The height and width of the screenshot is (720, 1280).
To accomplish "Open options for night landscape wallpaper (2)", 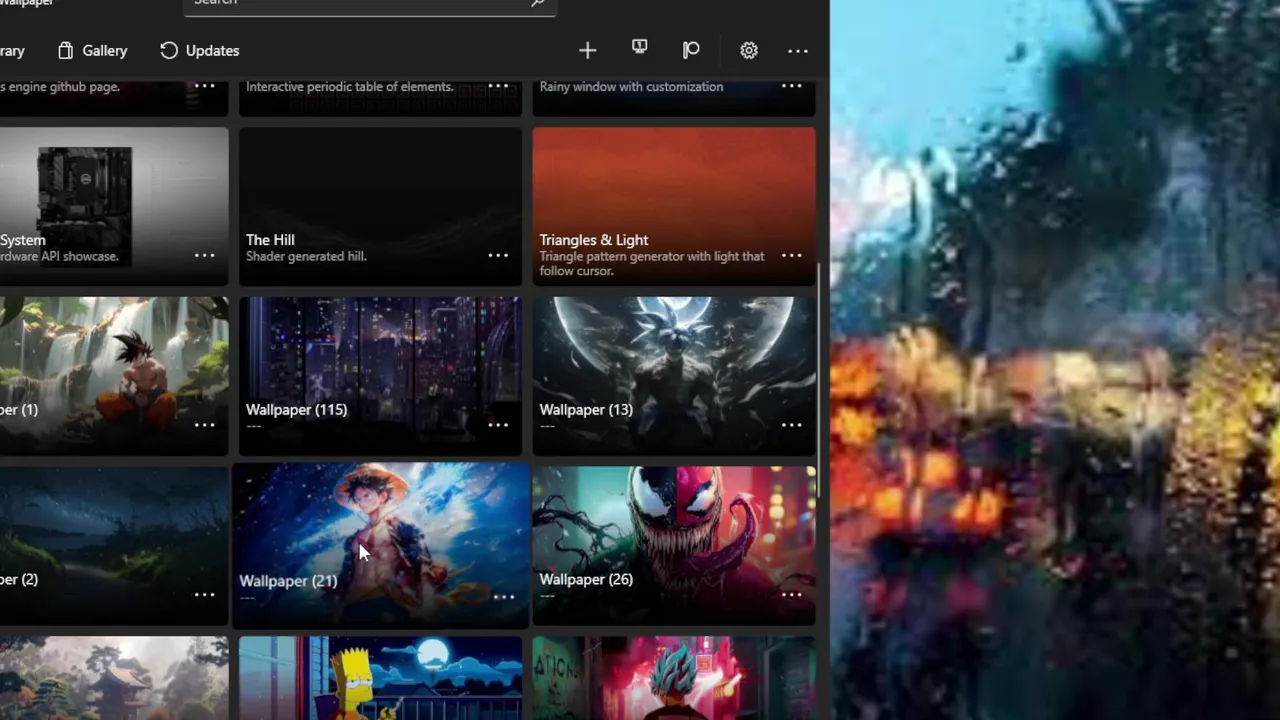I will click(x=204, y=595).
